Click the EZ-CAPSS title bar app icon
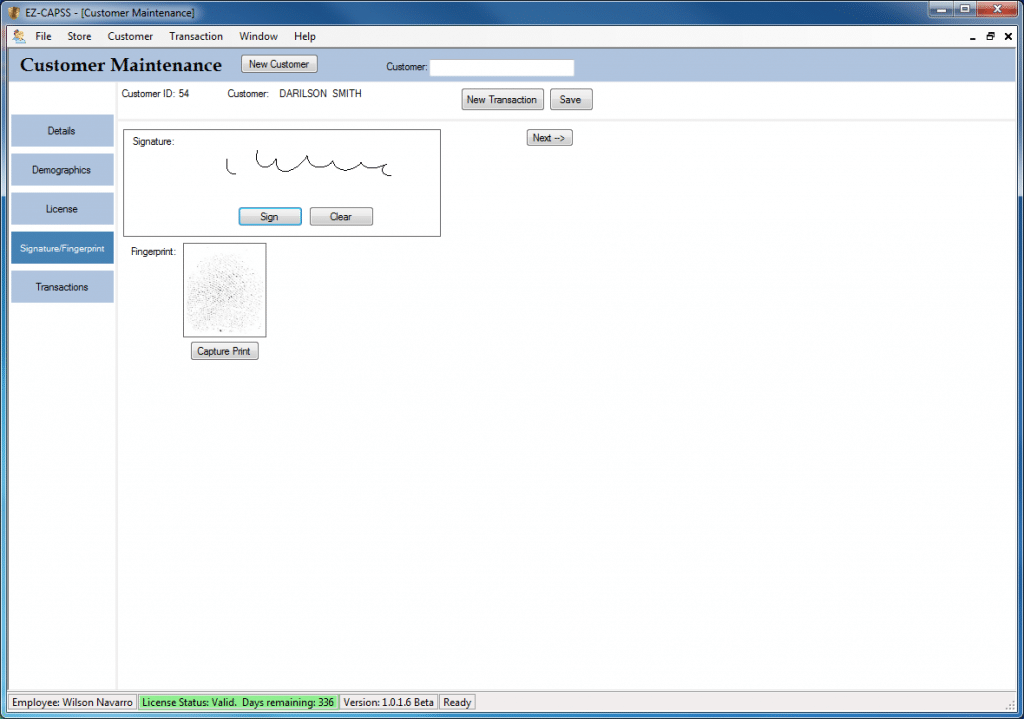This screenshot has width=1024, height=719. point(13,13)
